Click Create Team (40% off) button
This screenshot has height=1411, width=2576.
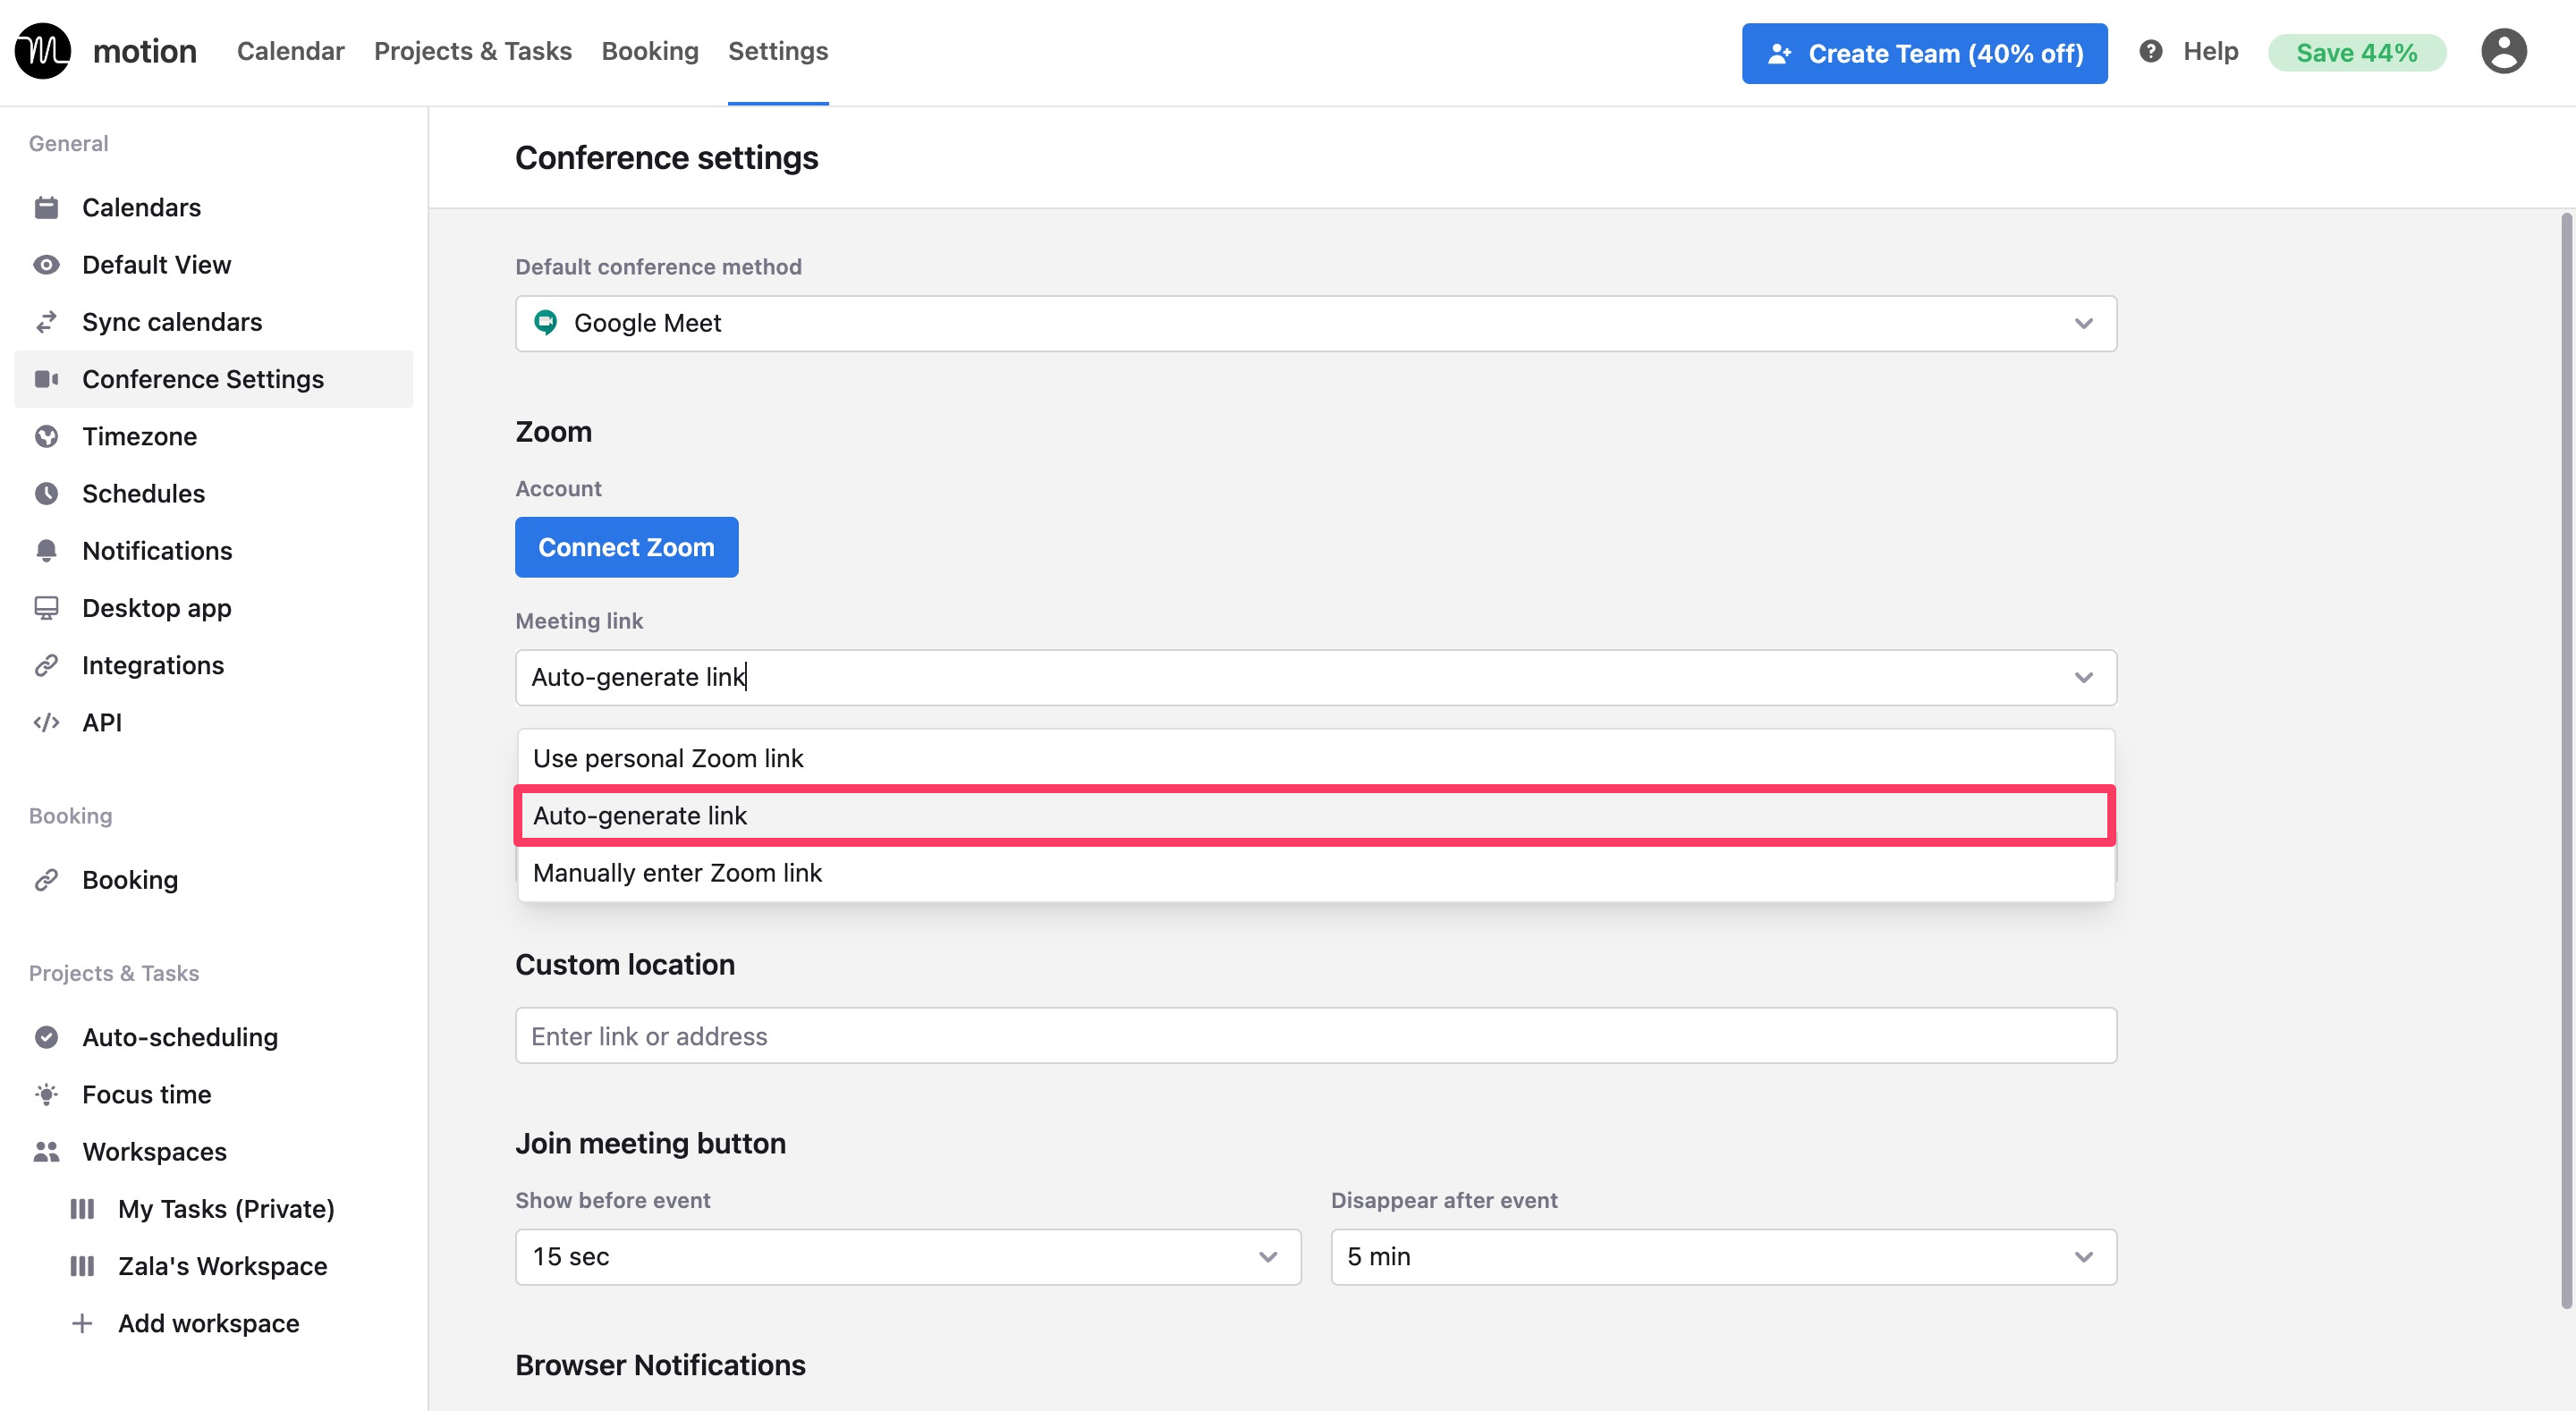coord(1924,54)
